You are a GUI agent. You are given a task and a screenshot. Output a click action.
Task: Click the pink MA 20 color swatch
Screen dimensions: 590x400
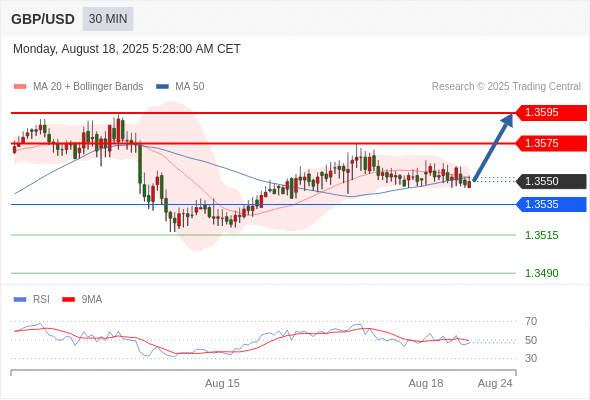(20, 87)
